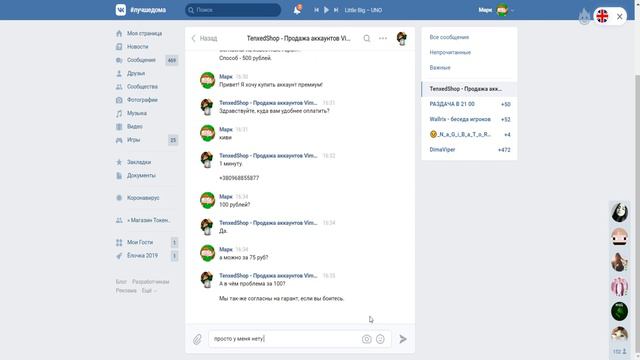Select Важные filter
The image size is (640, 360).
[x=440, y=67]
